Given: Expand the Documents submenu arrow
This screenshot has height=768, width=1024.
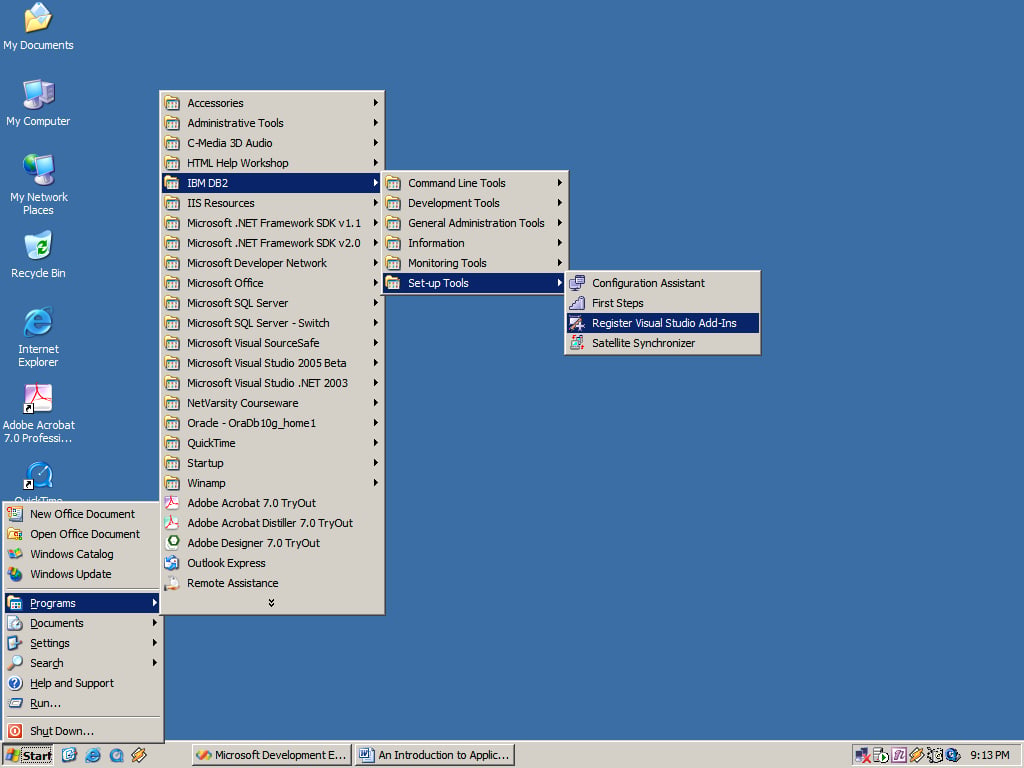Looking at the screenshot, I should click(x=155, y=623).
